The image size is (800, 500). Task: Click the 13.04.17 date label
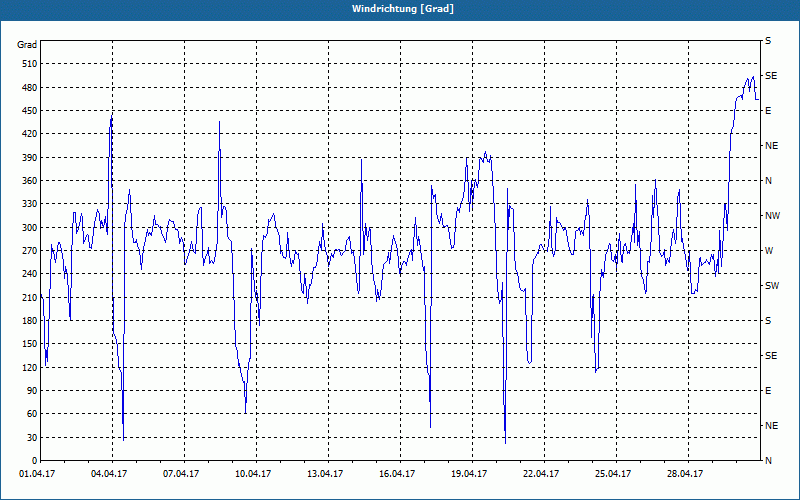point(325,474)
